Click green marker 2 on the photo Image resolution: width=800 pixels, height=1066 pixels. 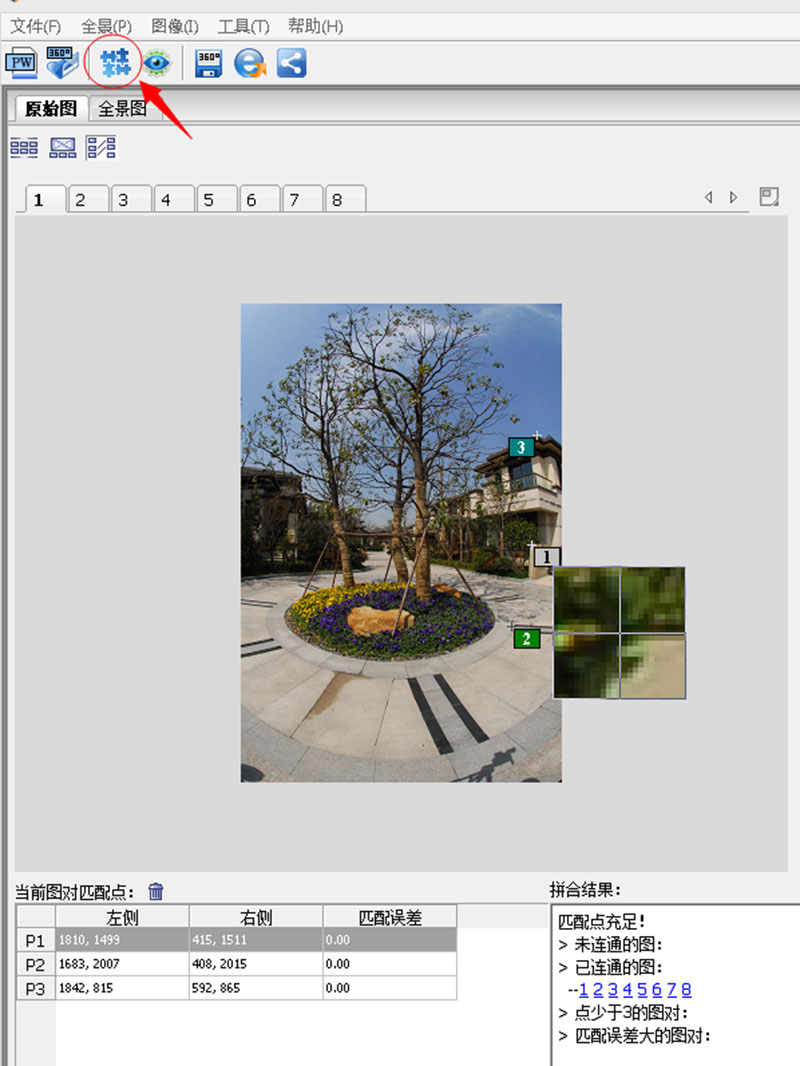[526, 638]
